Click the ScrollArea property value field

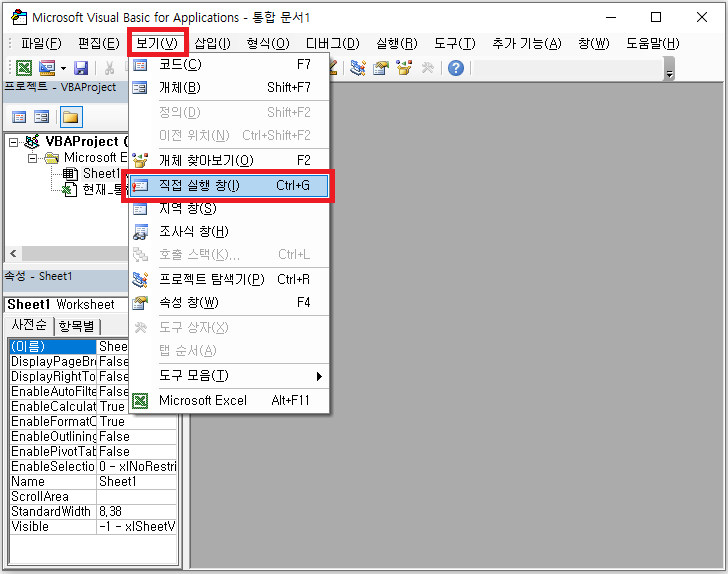[137, 497]
